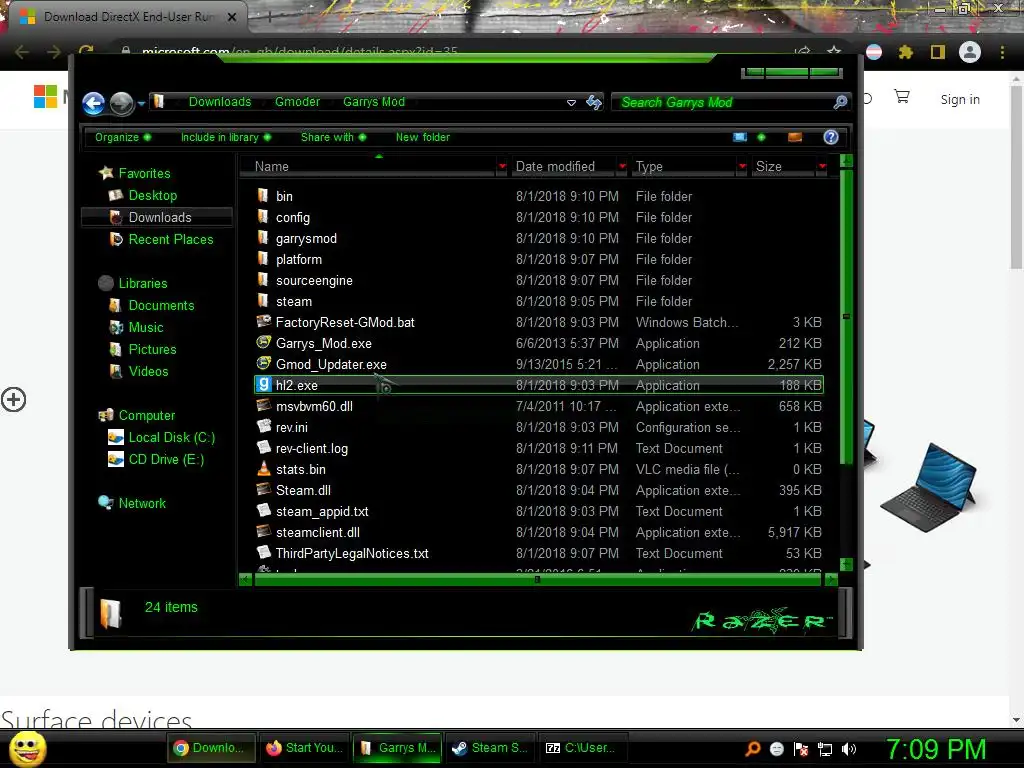
Task: Open the garrysmod folder
Action: [x=306, y=238]
